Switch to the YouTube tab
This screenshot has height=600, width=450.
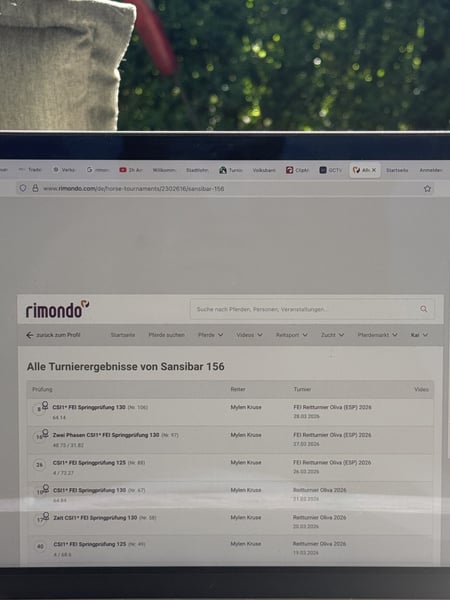tap(131, 170)
